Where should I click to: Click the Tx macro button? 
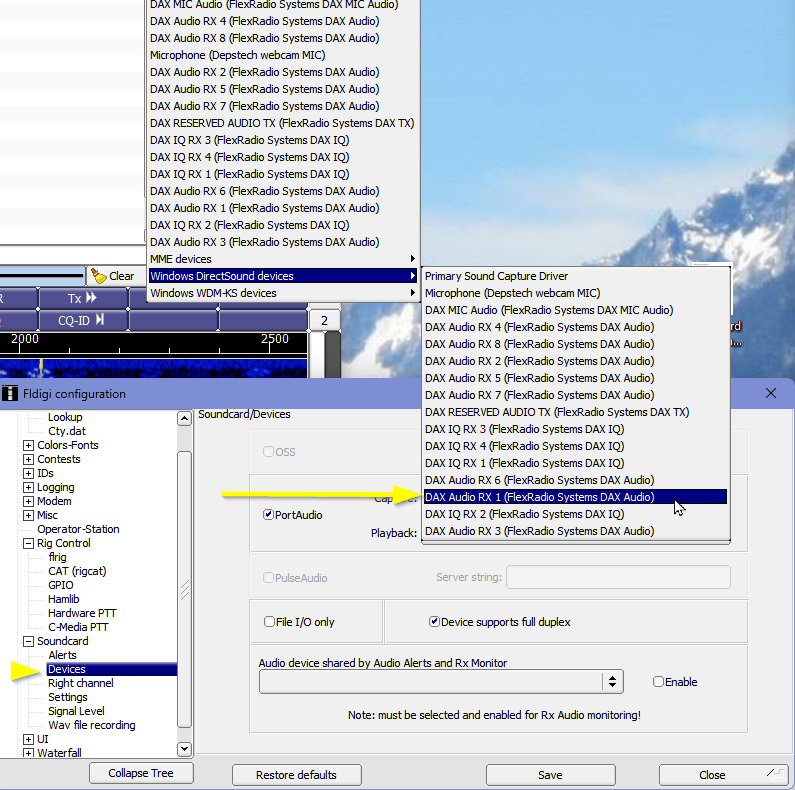pos(83,298)
